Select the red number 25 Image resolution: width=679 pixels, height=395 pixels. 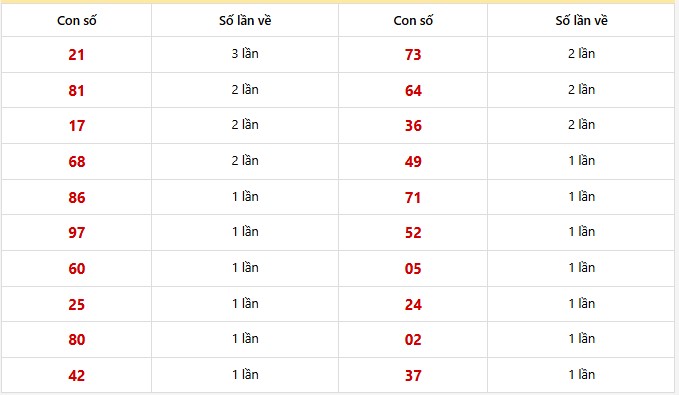77,304
